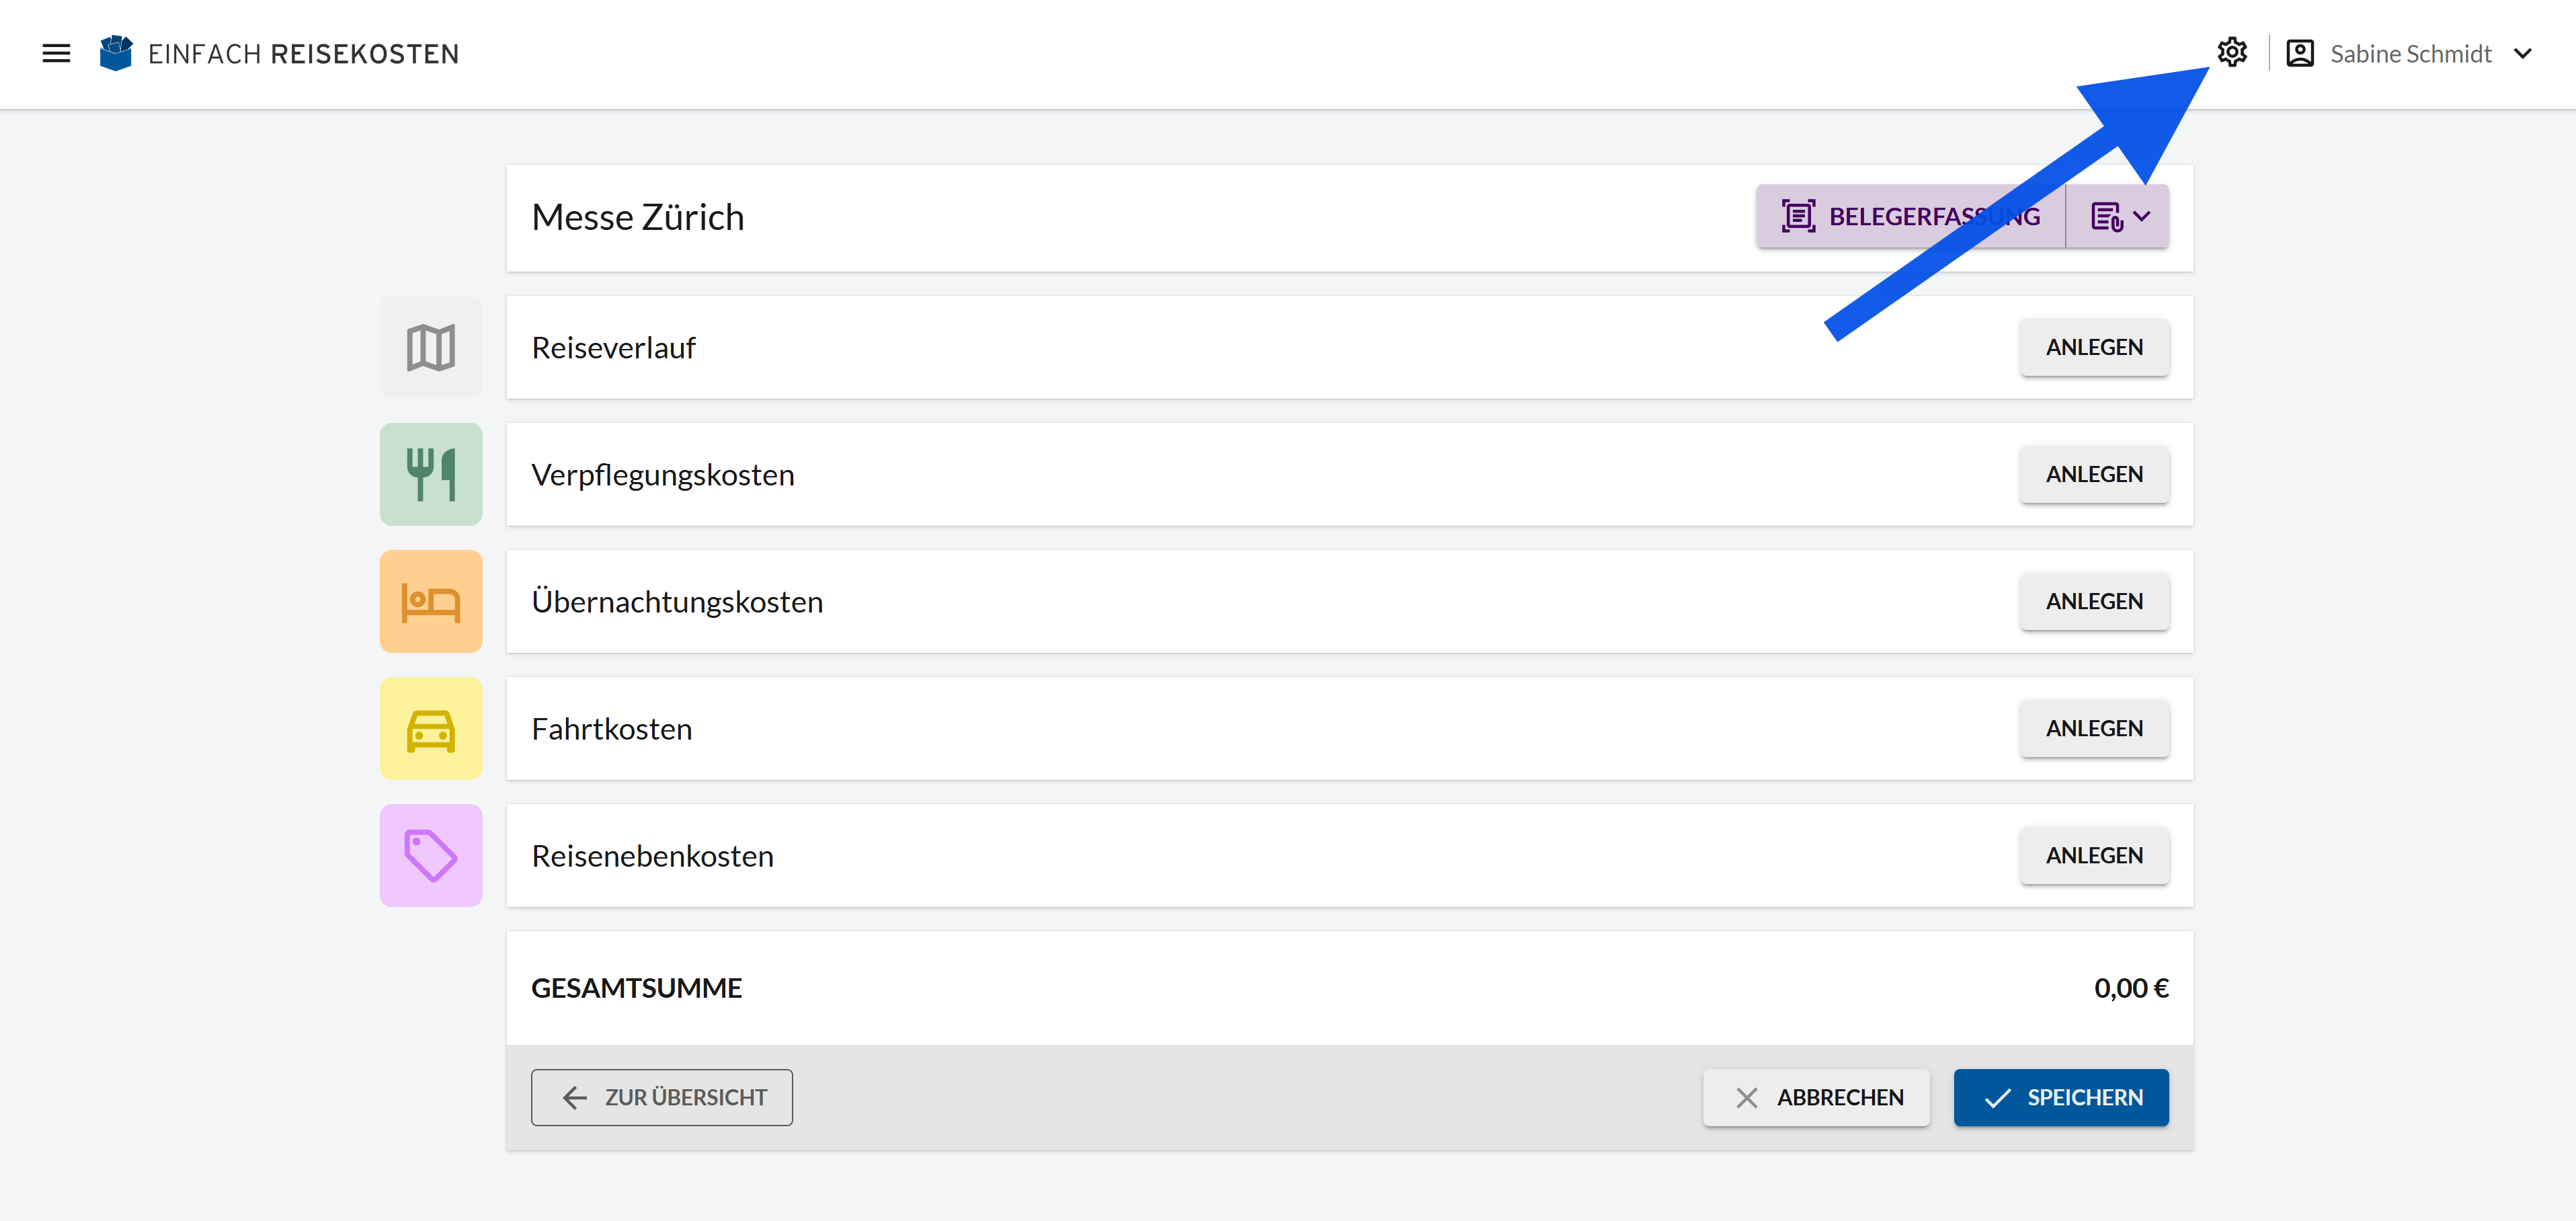Create a Reiseverlauf entry with Anlegen
Screen dimensions: 2576x1221
pyautogui.click(x=2094, y=347)
